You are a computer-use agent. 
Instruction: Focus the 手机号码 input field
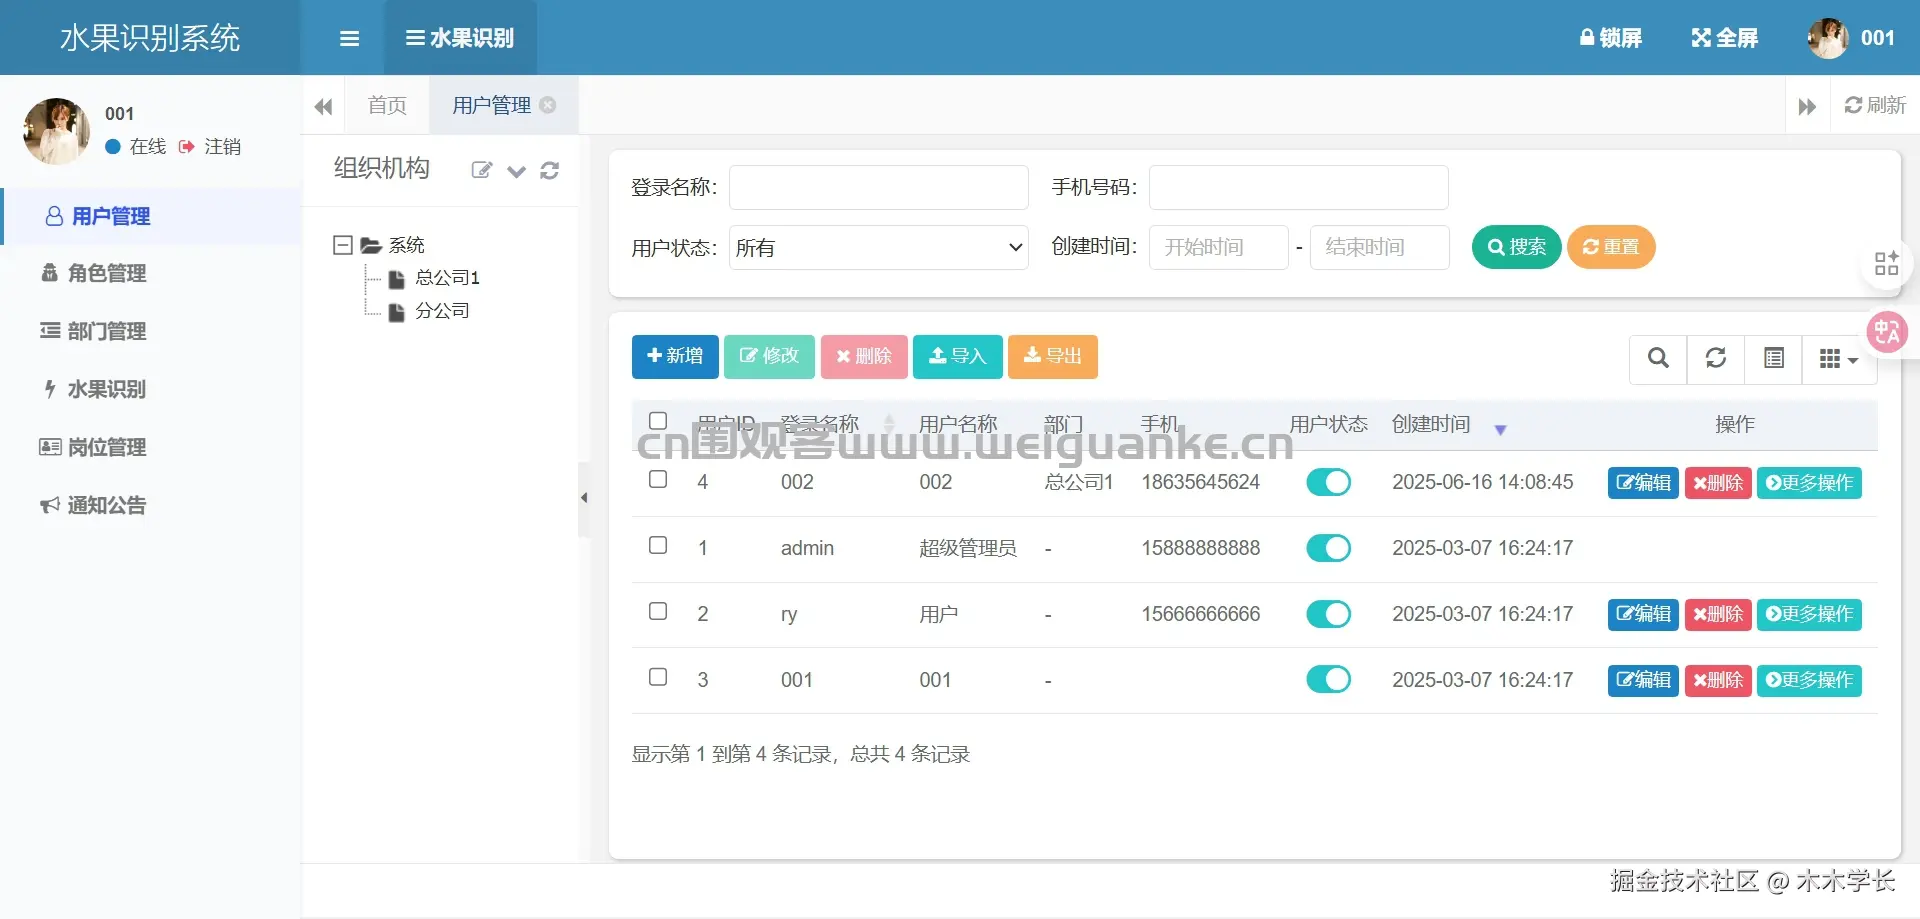[x=1298, y=187]
